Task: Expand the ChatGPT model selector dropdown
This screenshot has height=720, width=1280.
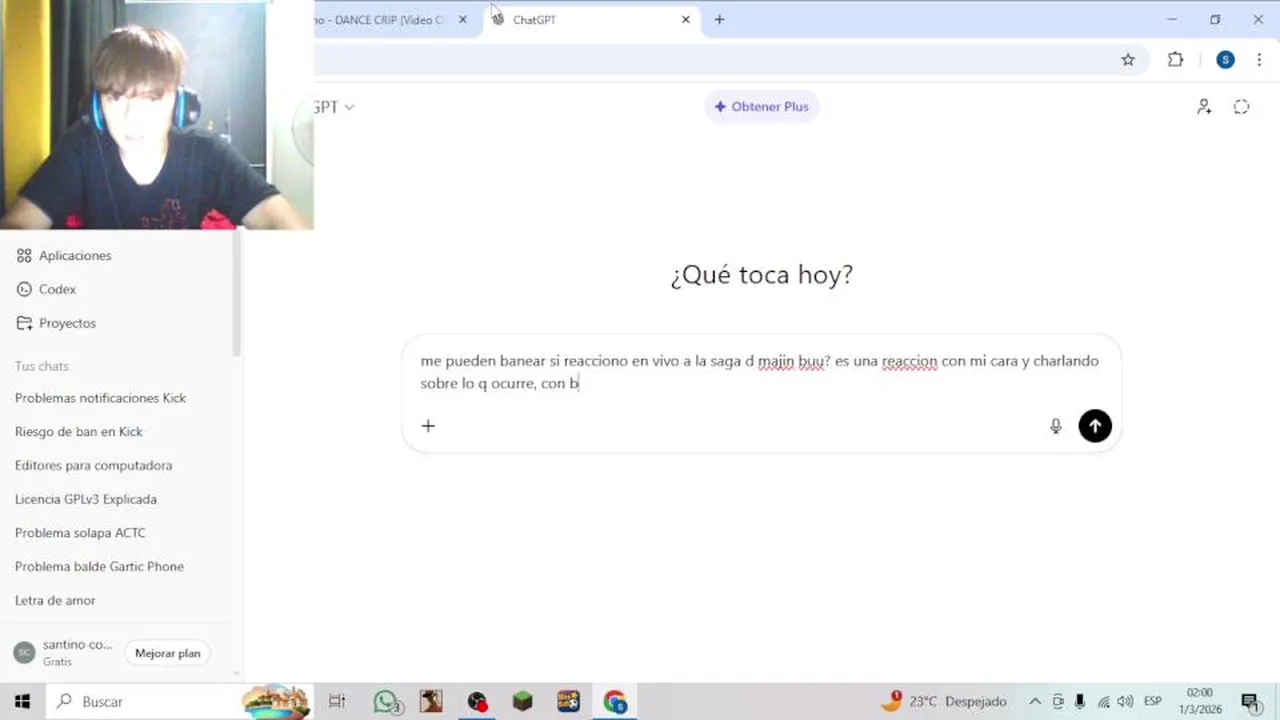Action: tap(334, 107)
